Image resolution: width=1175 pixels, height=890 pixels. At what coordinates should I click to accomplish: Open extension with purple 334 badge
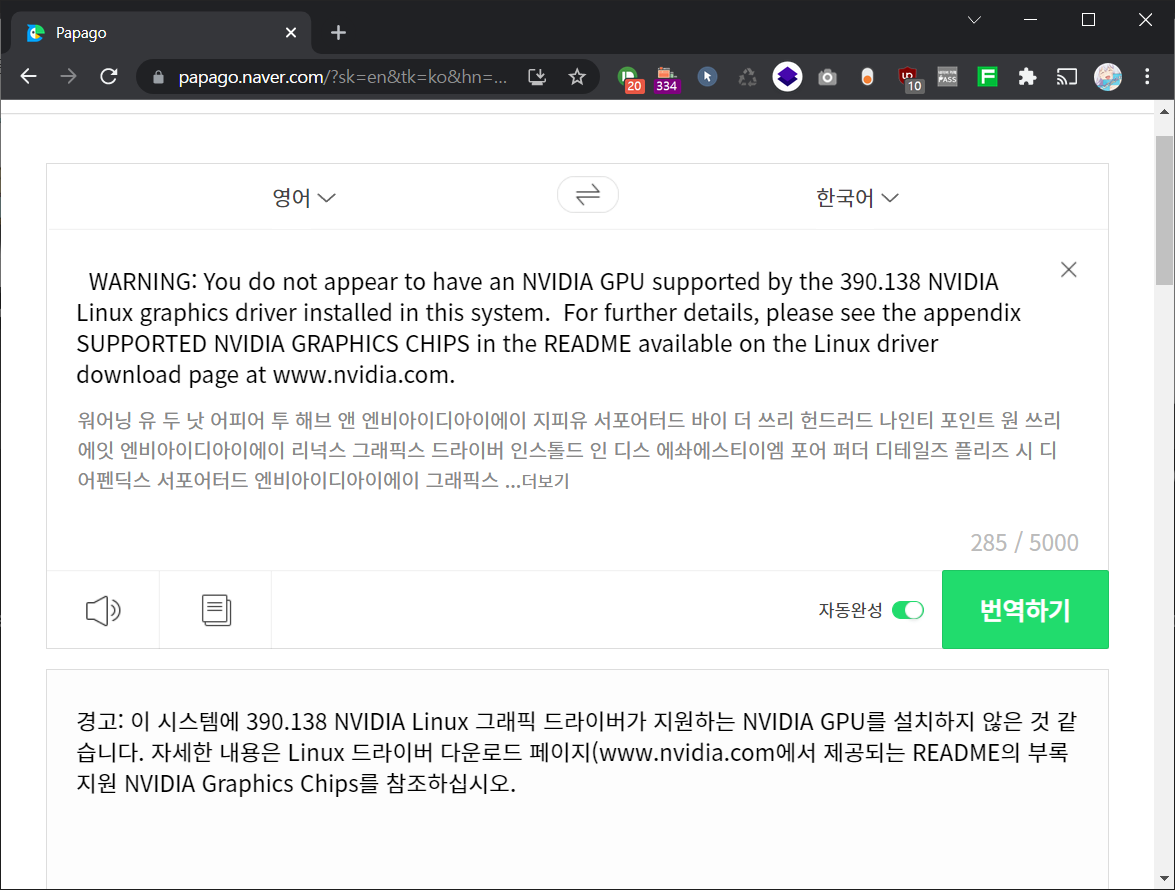tap(666, 77)
